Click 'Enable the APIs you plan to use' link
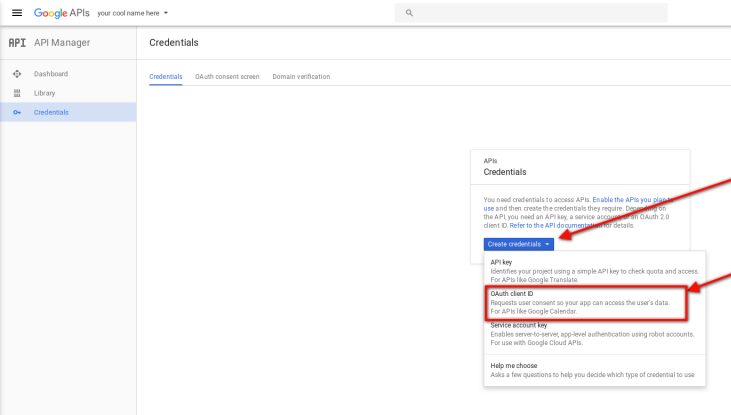This screenshot has height=415, width=731. pyautogui.click(x=632, y=200)
